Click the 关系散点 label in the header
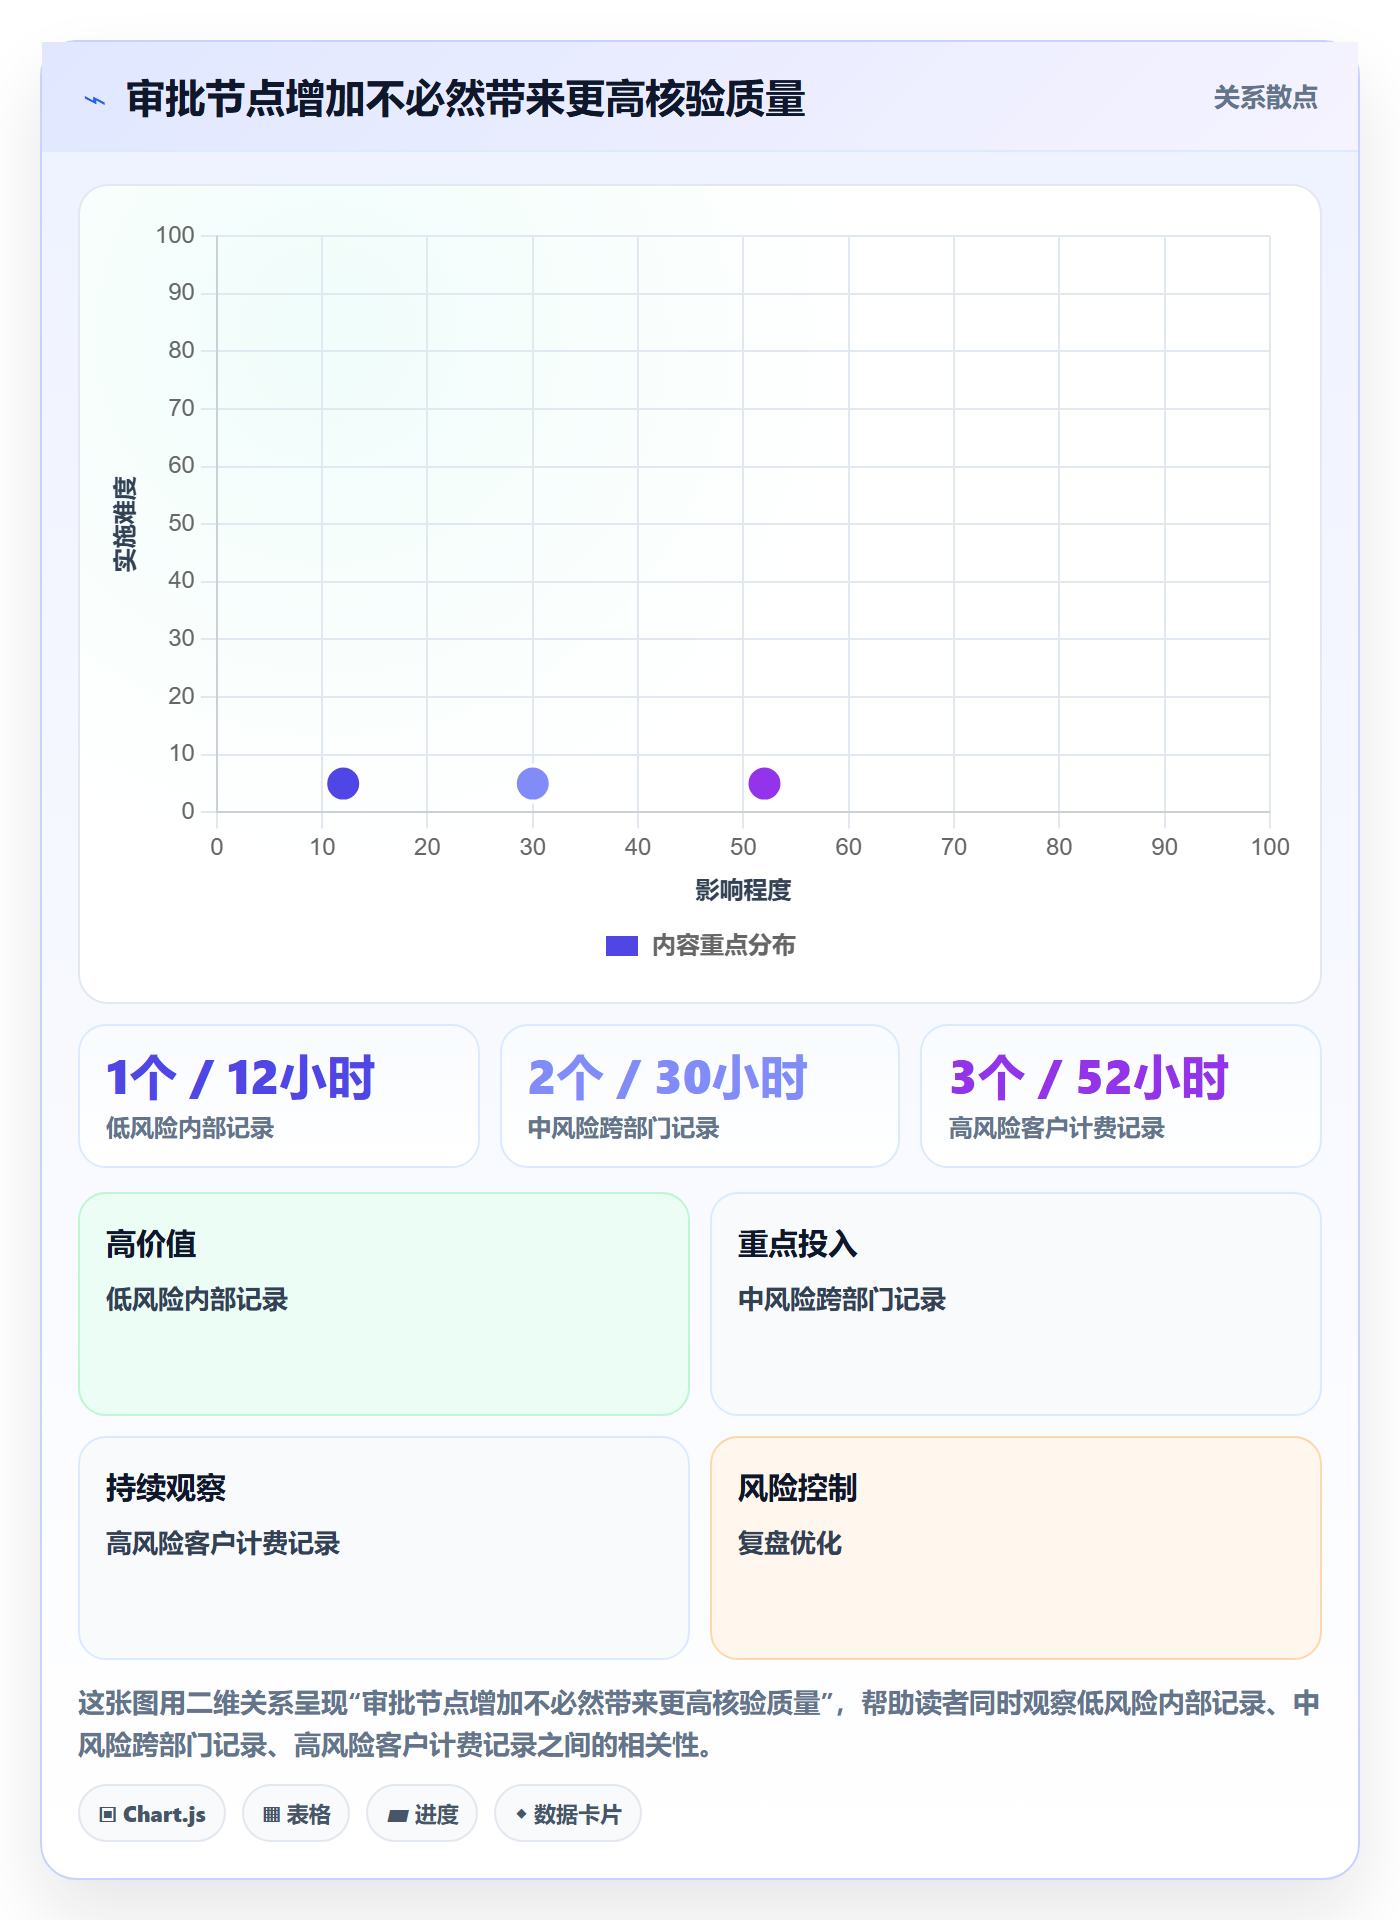 (1265, 98)
